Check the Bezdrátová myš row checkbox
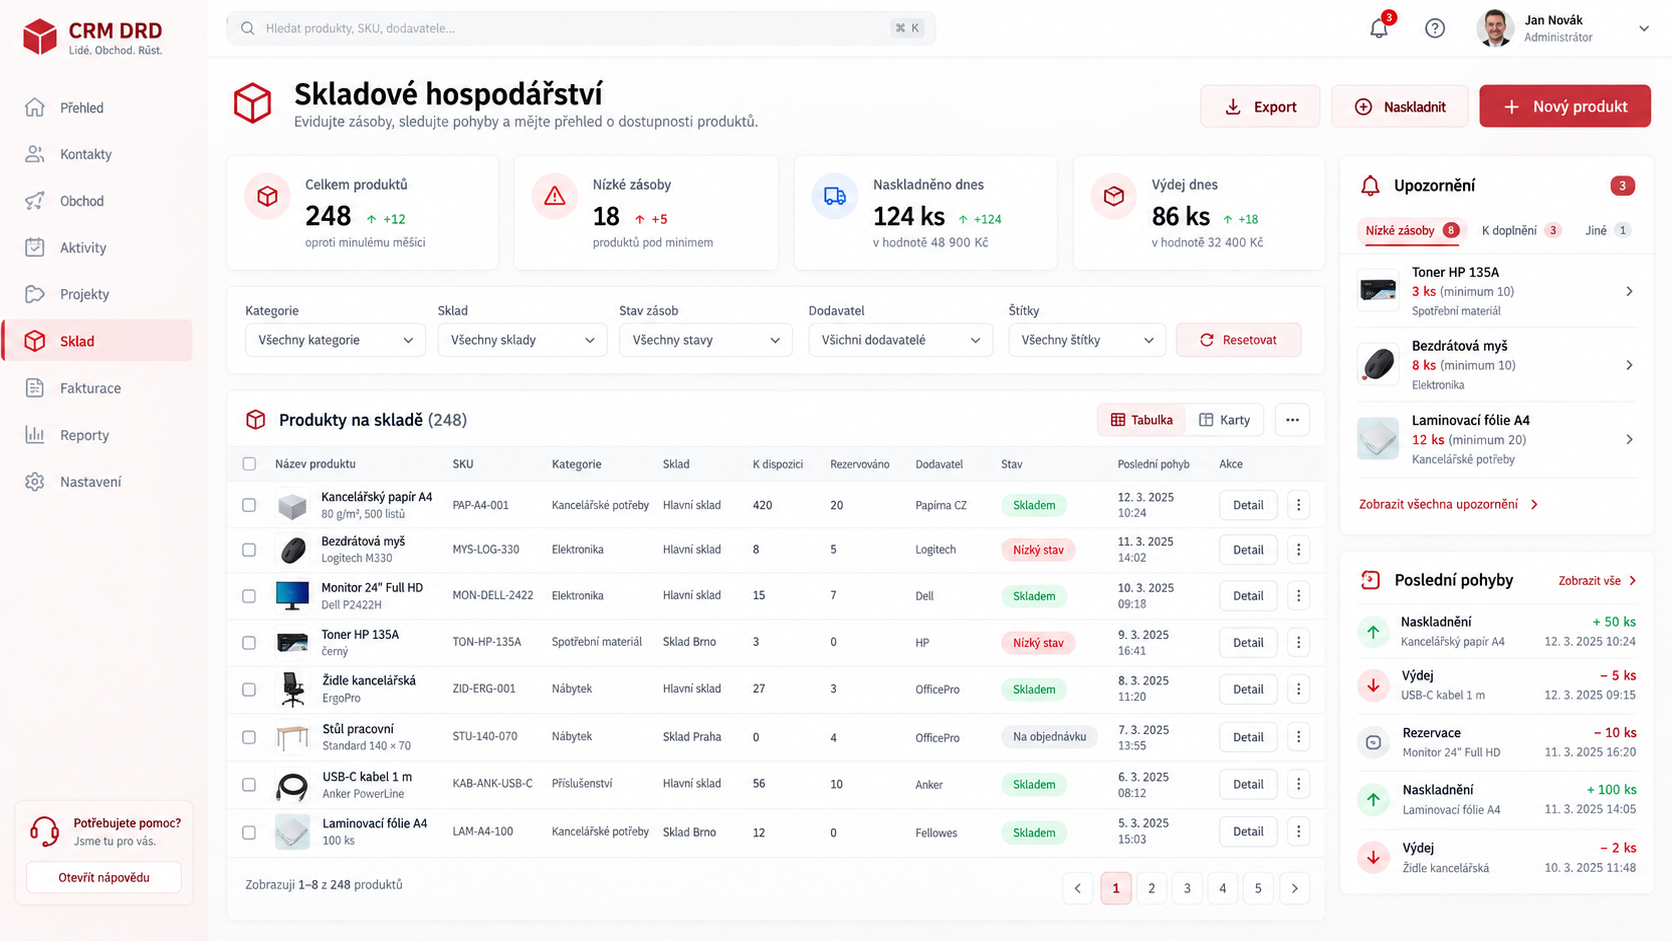This screenshot has width=1672, height=941. point(249,550)
